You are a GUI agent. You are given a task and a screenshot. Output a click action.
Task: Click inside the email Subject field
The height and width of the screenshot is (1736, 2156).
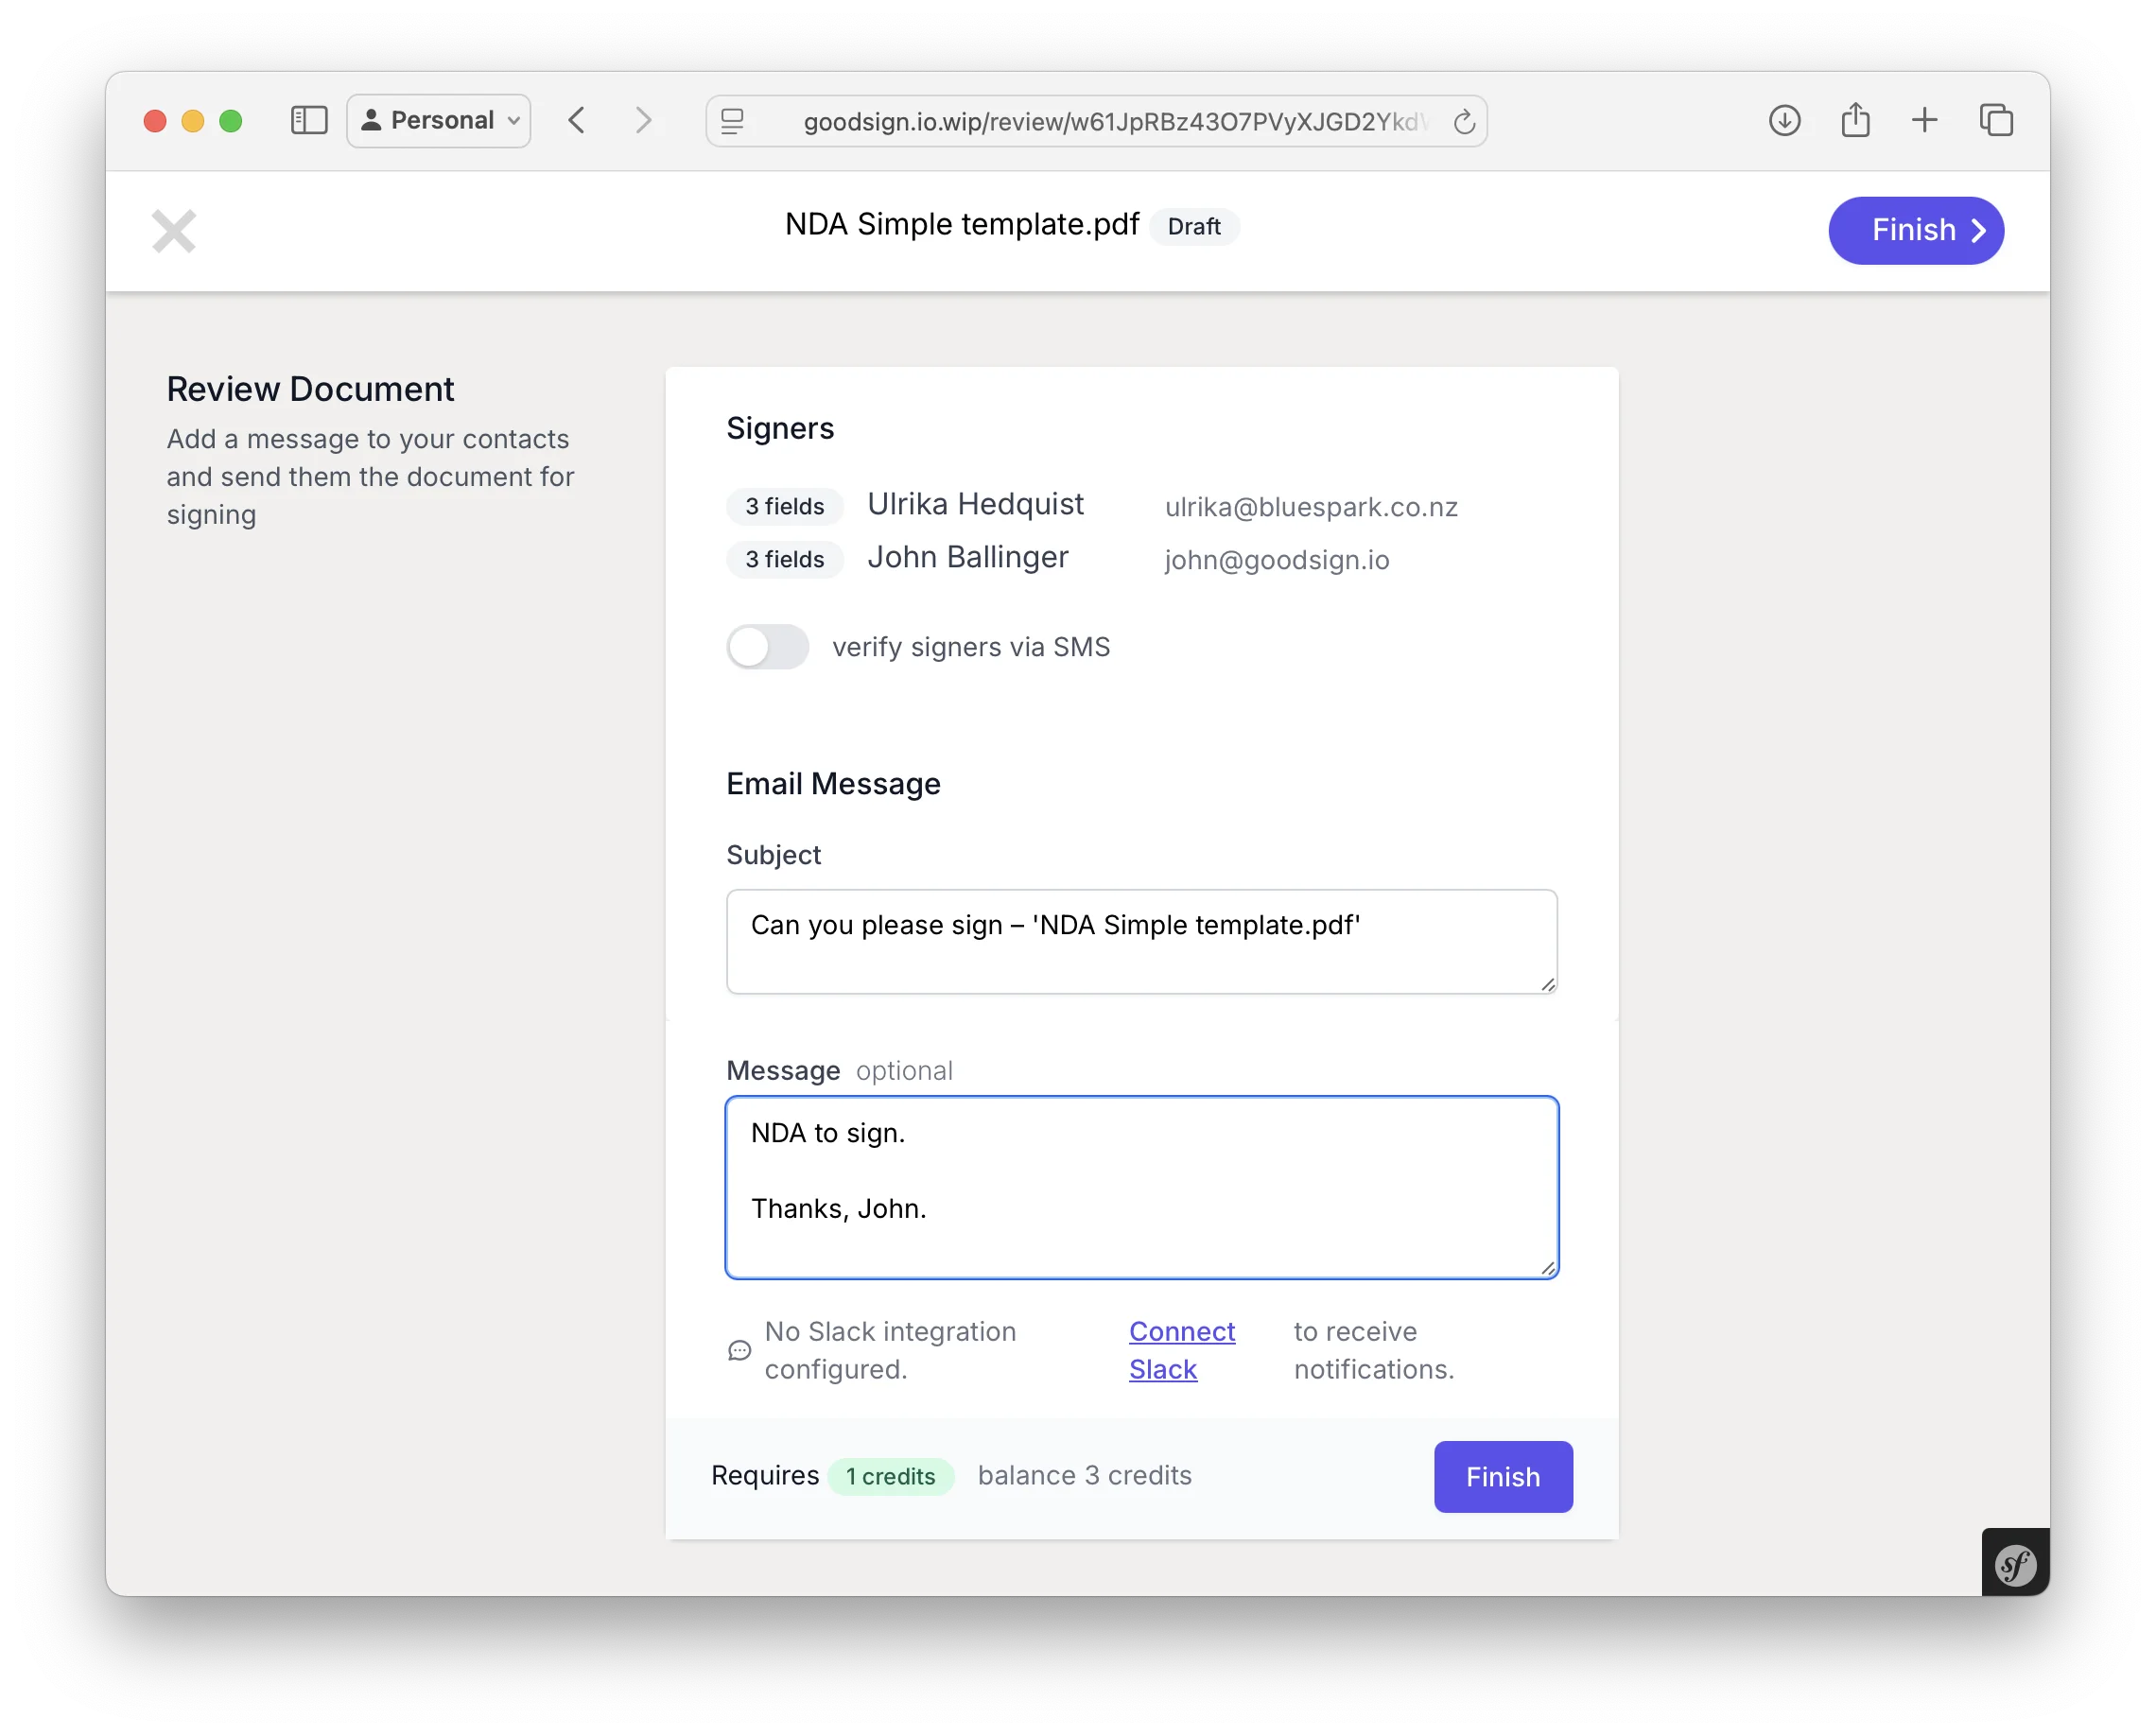(1141, 941)
